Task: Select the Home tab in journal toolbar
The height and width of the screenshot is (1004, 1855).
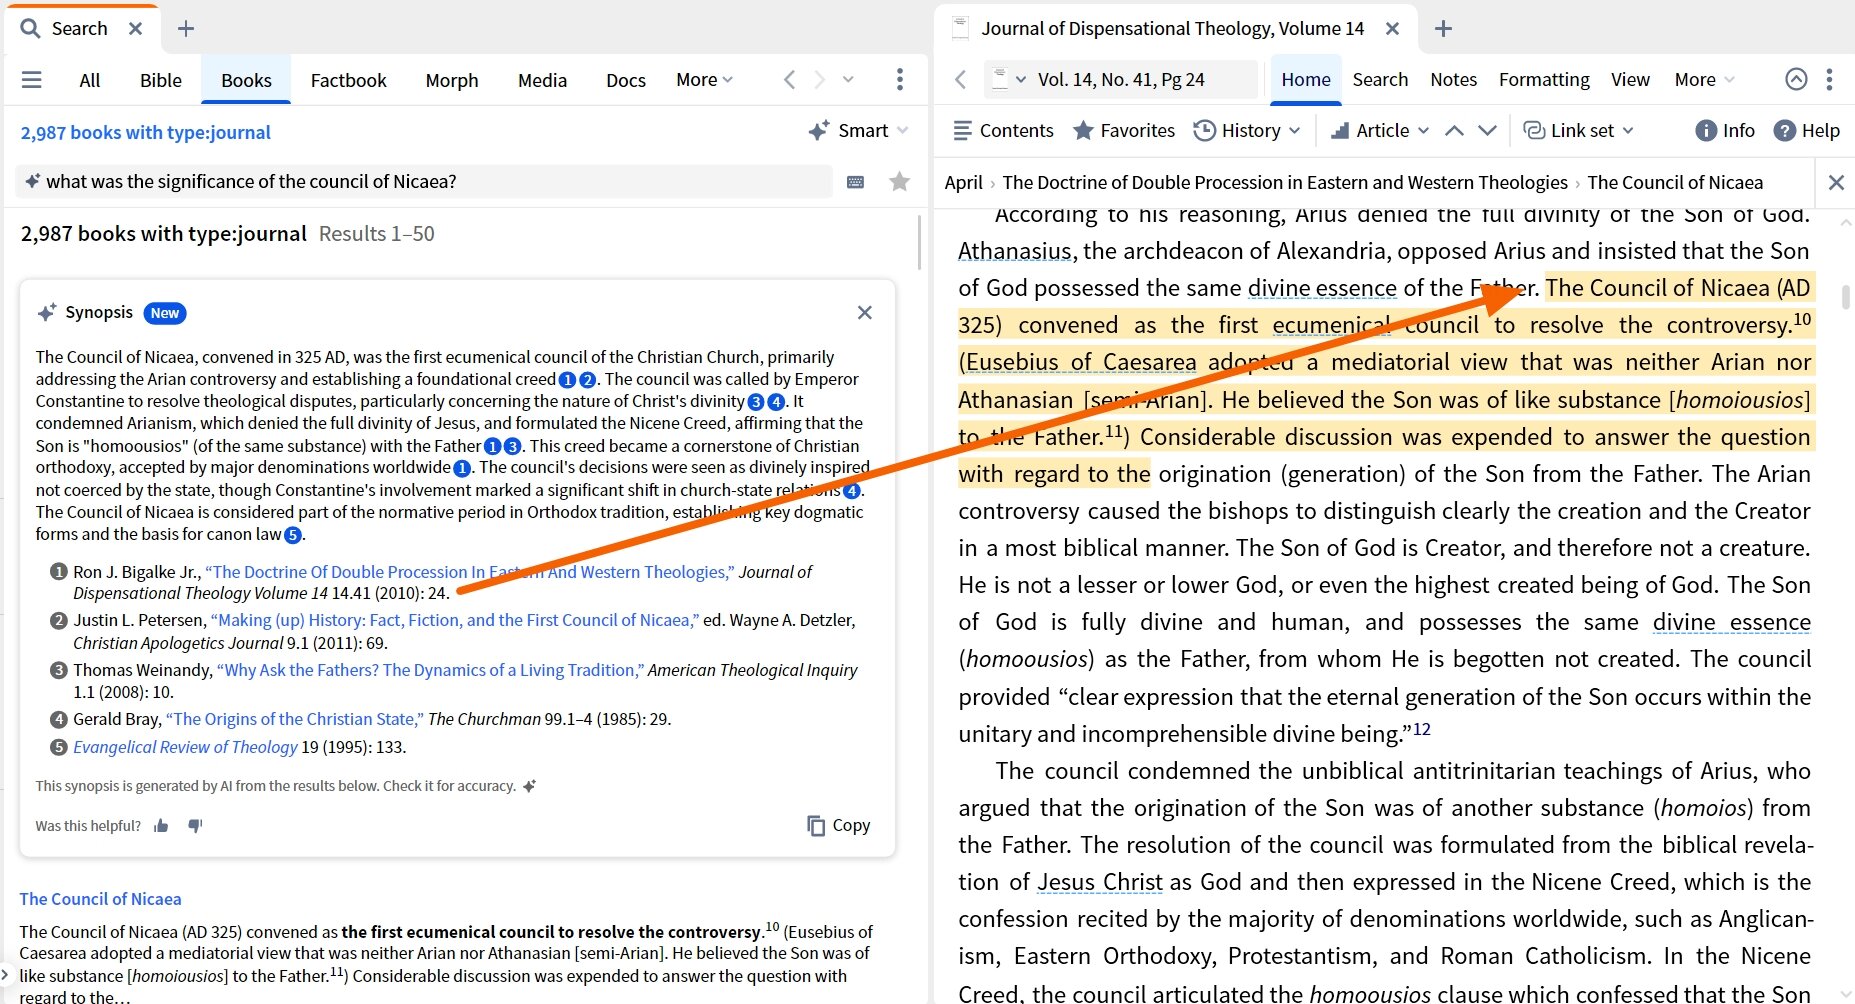Action: coord(1306,79)
